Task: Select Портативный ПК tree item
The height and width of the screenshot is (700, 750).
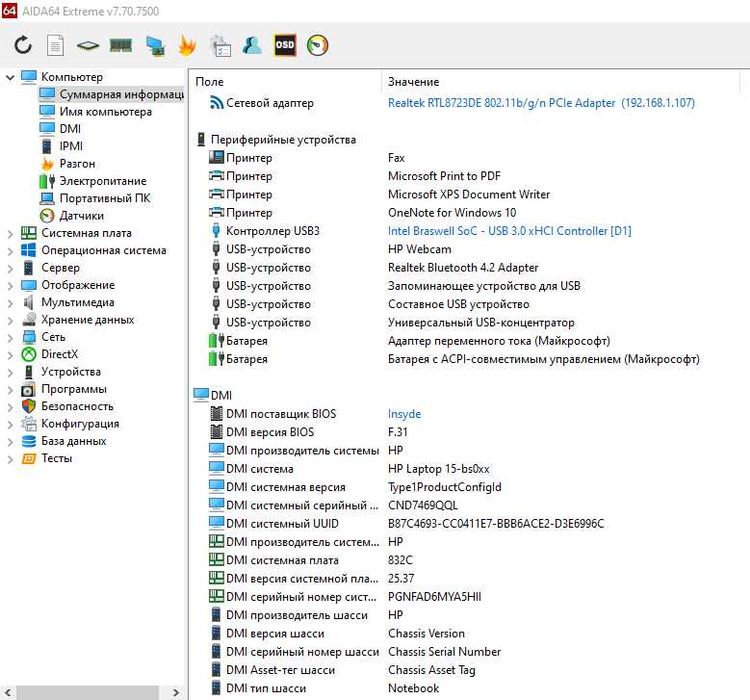Action: point(105,198)
